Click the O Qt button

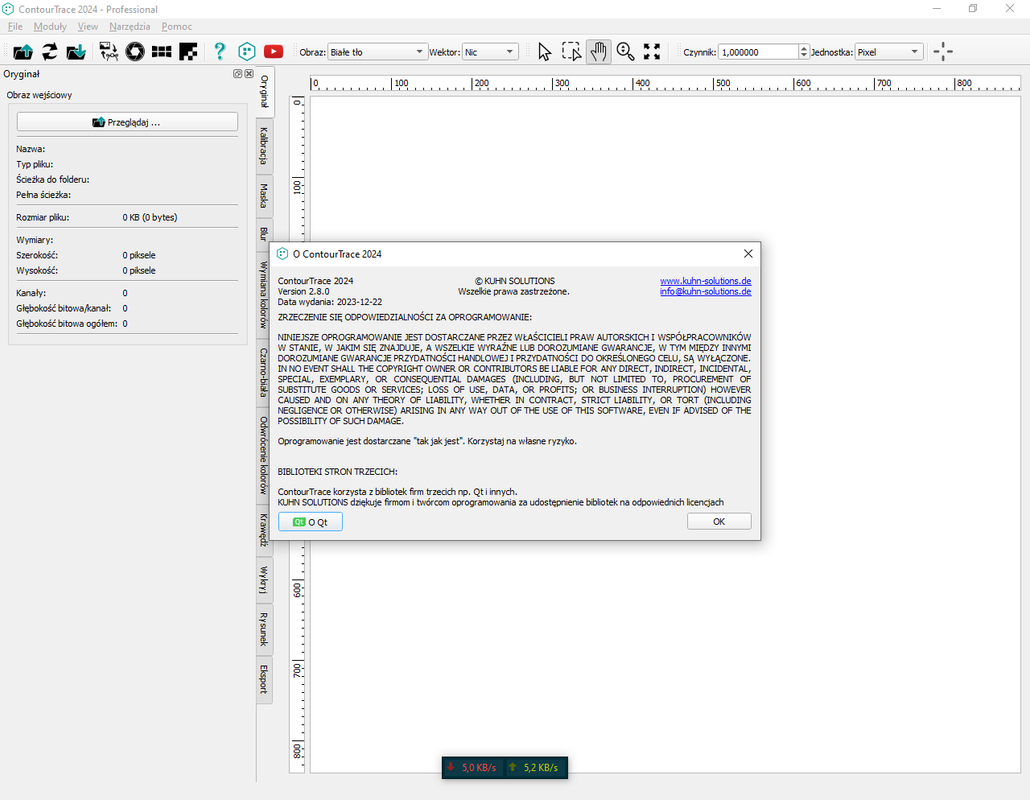coord(310,522)
